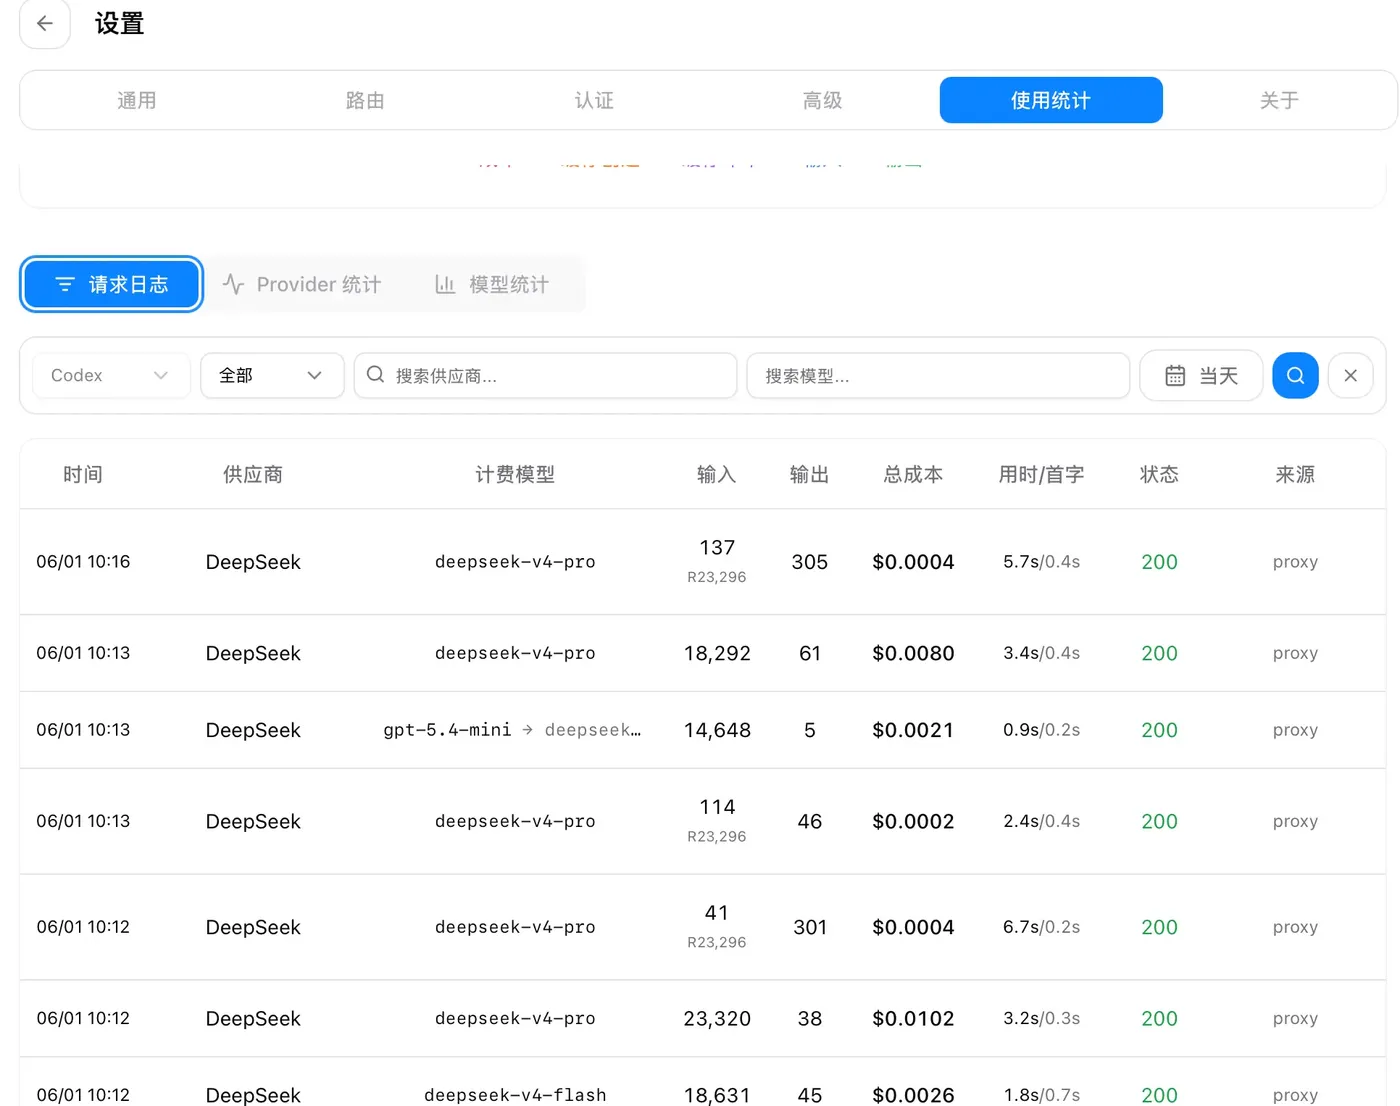Select the 使用统计 tab
Image resolution: width=1400 pixels, height=1106 pixels.
click(1051, 100)
